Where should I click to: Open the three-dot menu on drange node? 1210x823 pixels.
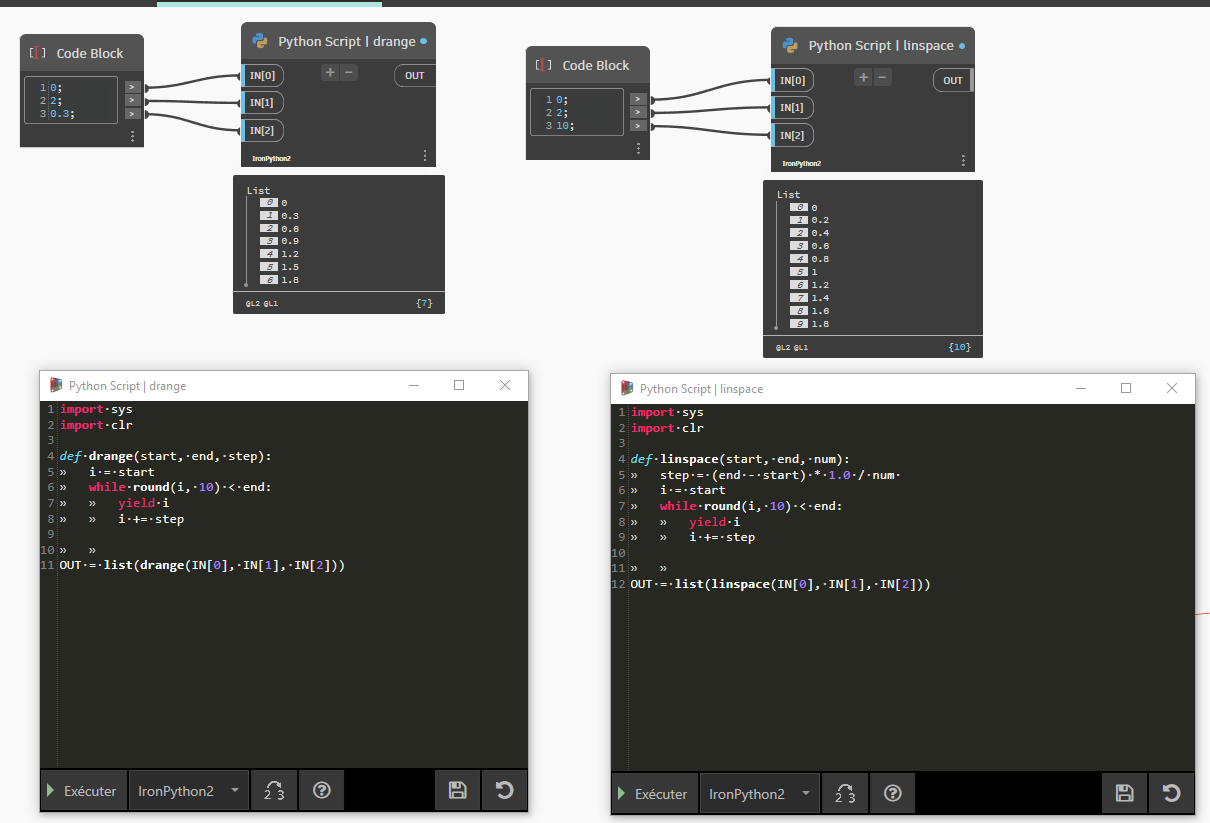(424, 155)
